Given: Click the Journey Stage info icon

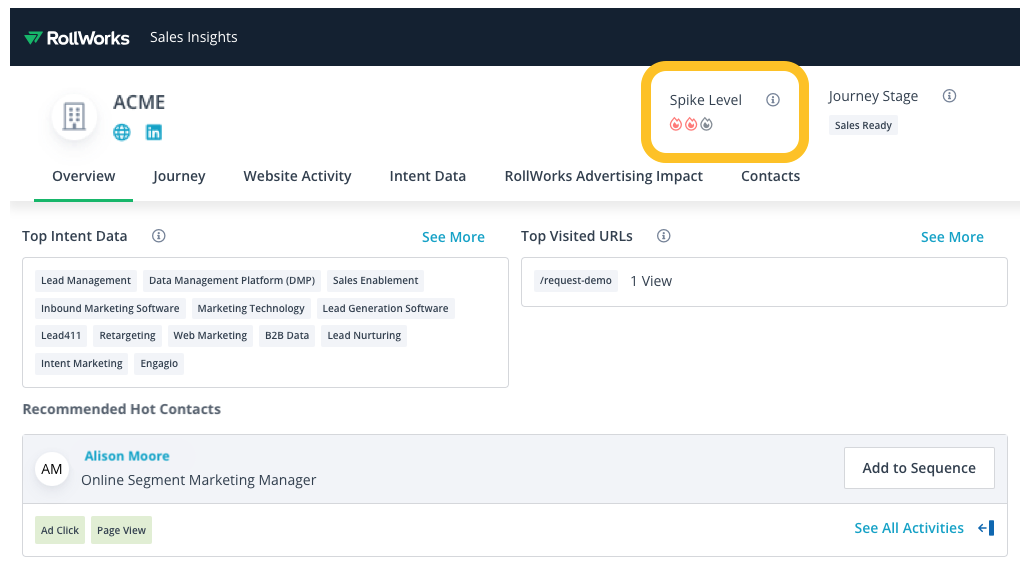Looking at the screenshot, I should (x=950, y=96).
